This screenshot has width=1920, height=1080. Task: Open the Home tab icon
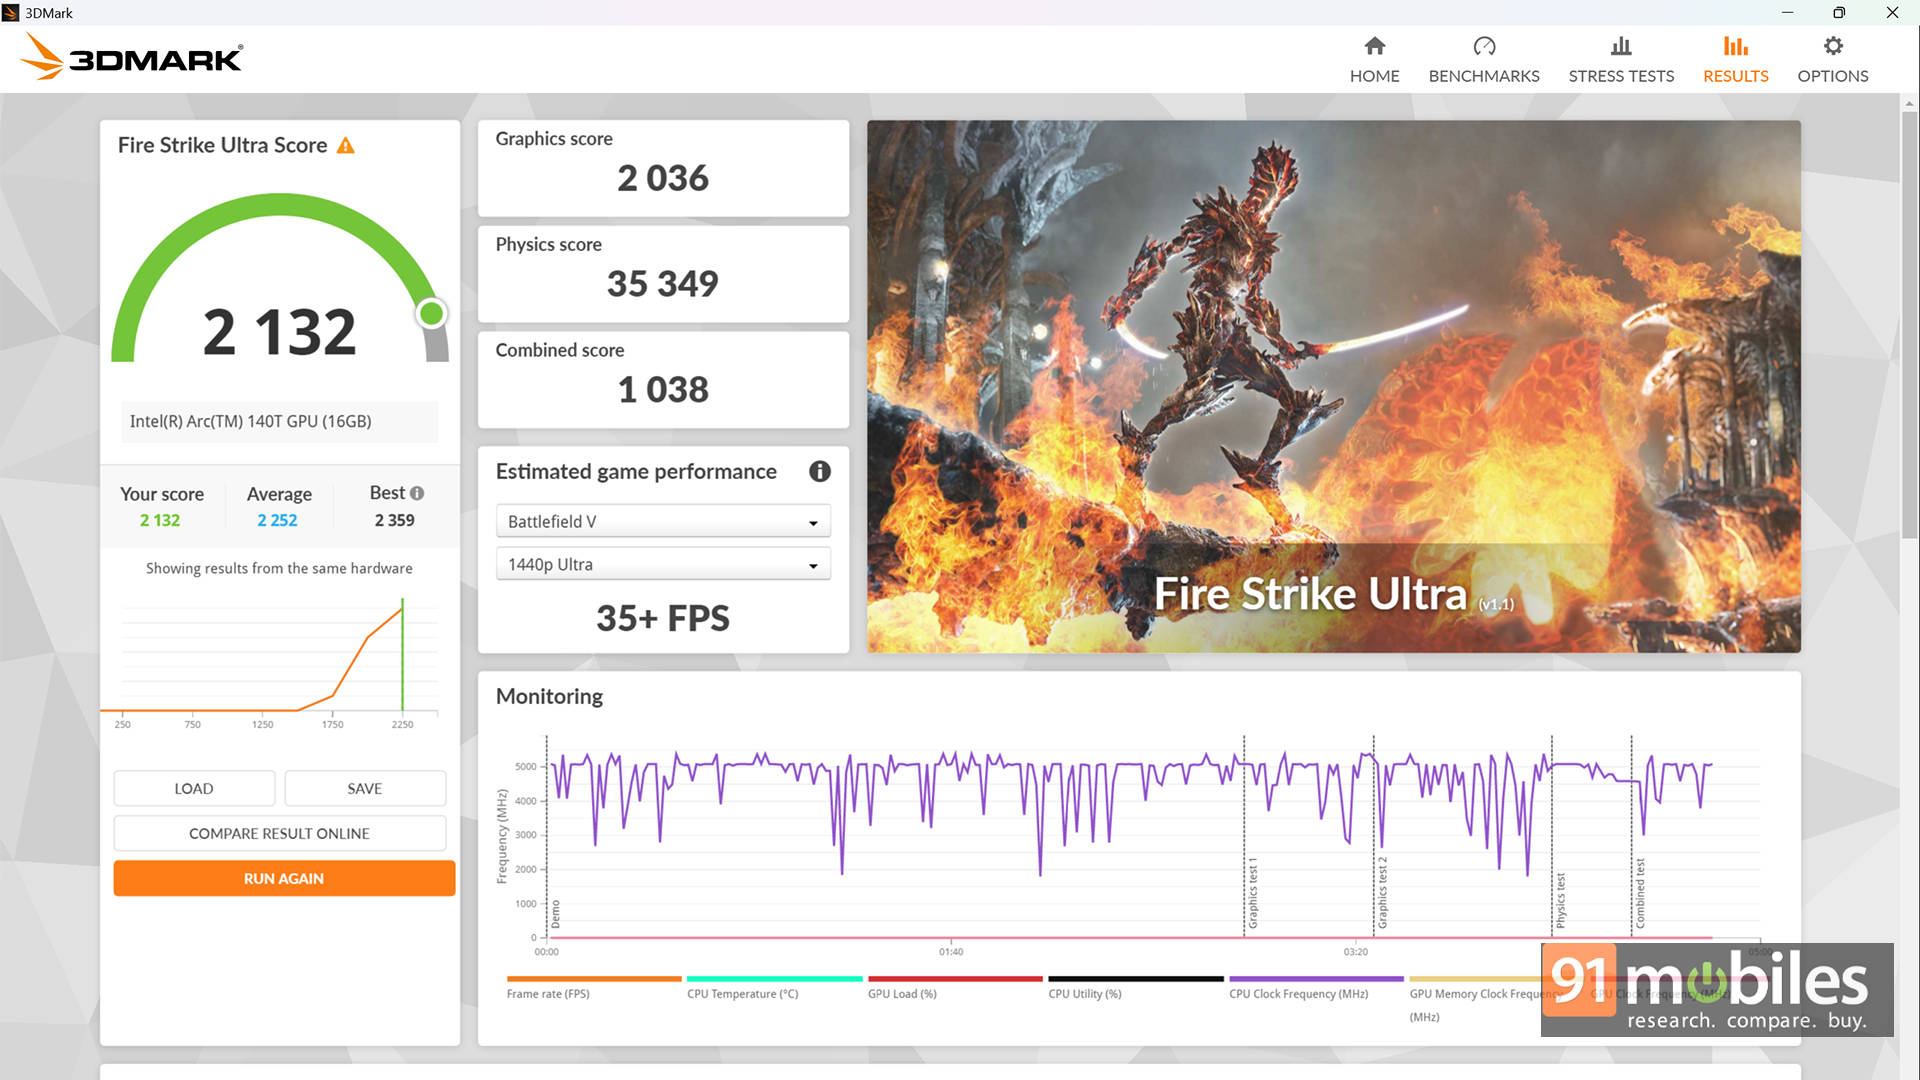[1375, 46]
